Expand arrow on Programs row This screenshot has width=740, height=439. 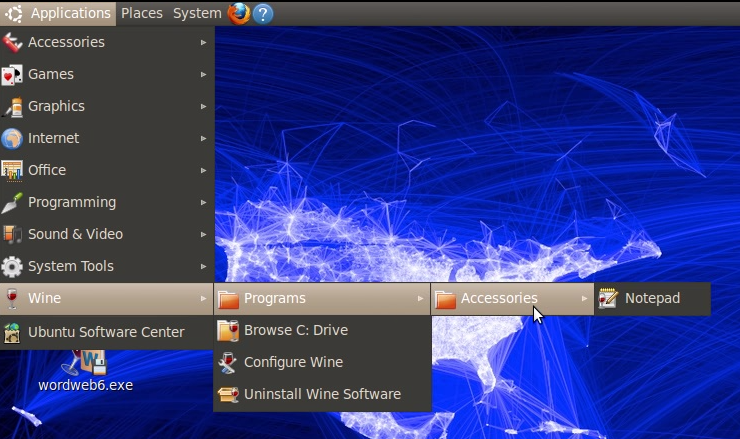[x=420, y=298]
